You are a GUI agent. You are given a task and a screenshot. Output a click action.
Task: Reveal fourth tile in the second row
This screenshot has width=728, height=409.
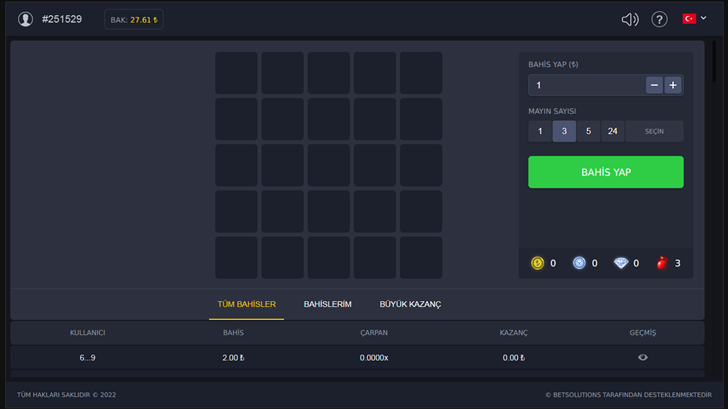click(x=375, y=119)
